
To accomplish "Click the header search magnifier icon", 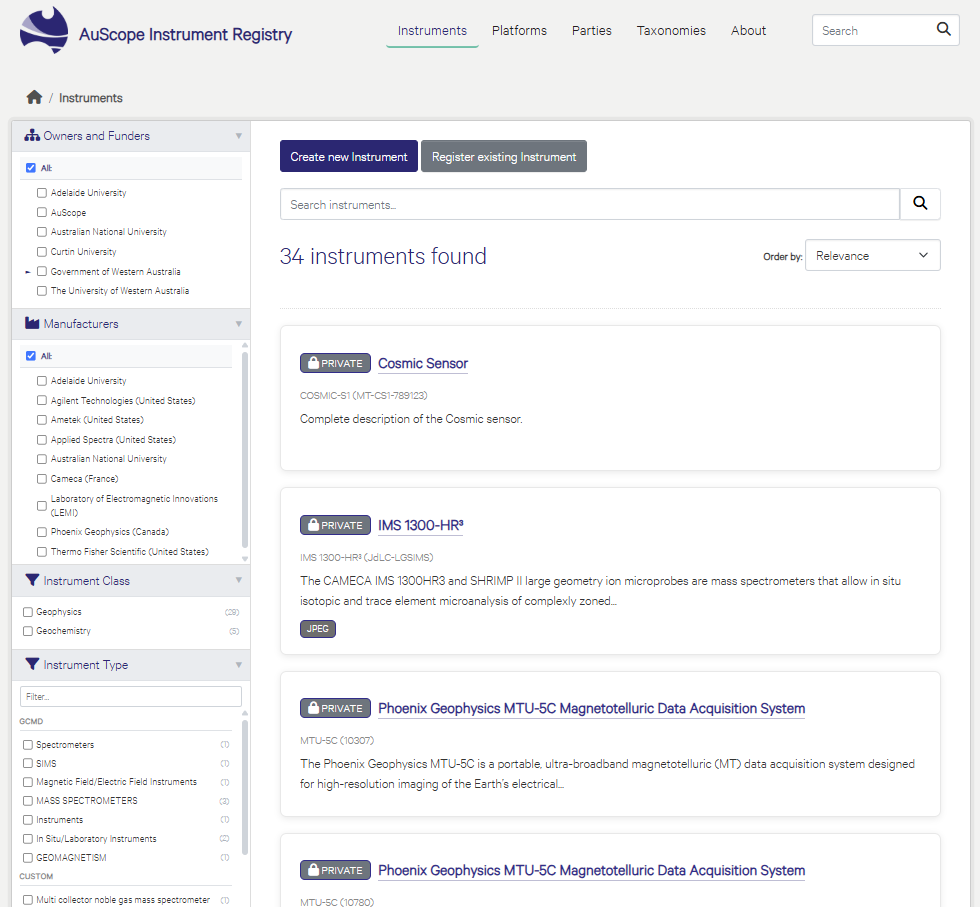I will (943, 29).
